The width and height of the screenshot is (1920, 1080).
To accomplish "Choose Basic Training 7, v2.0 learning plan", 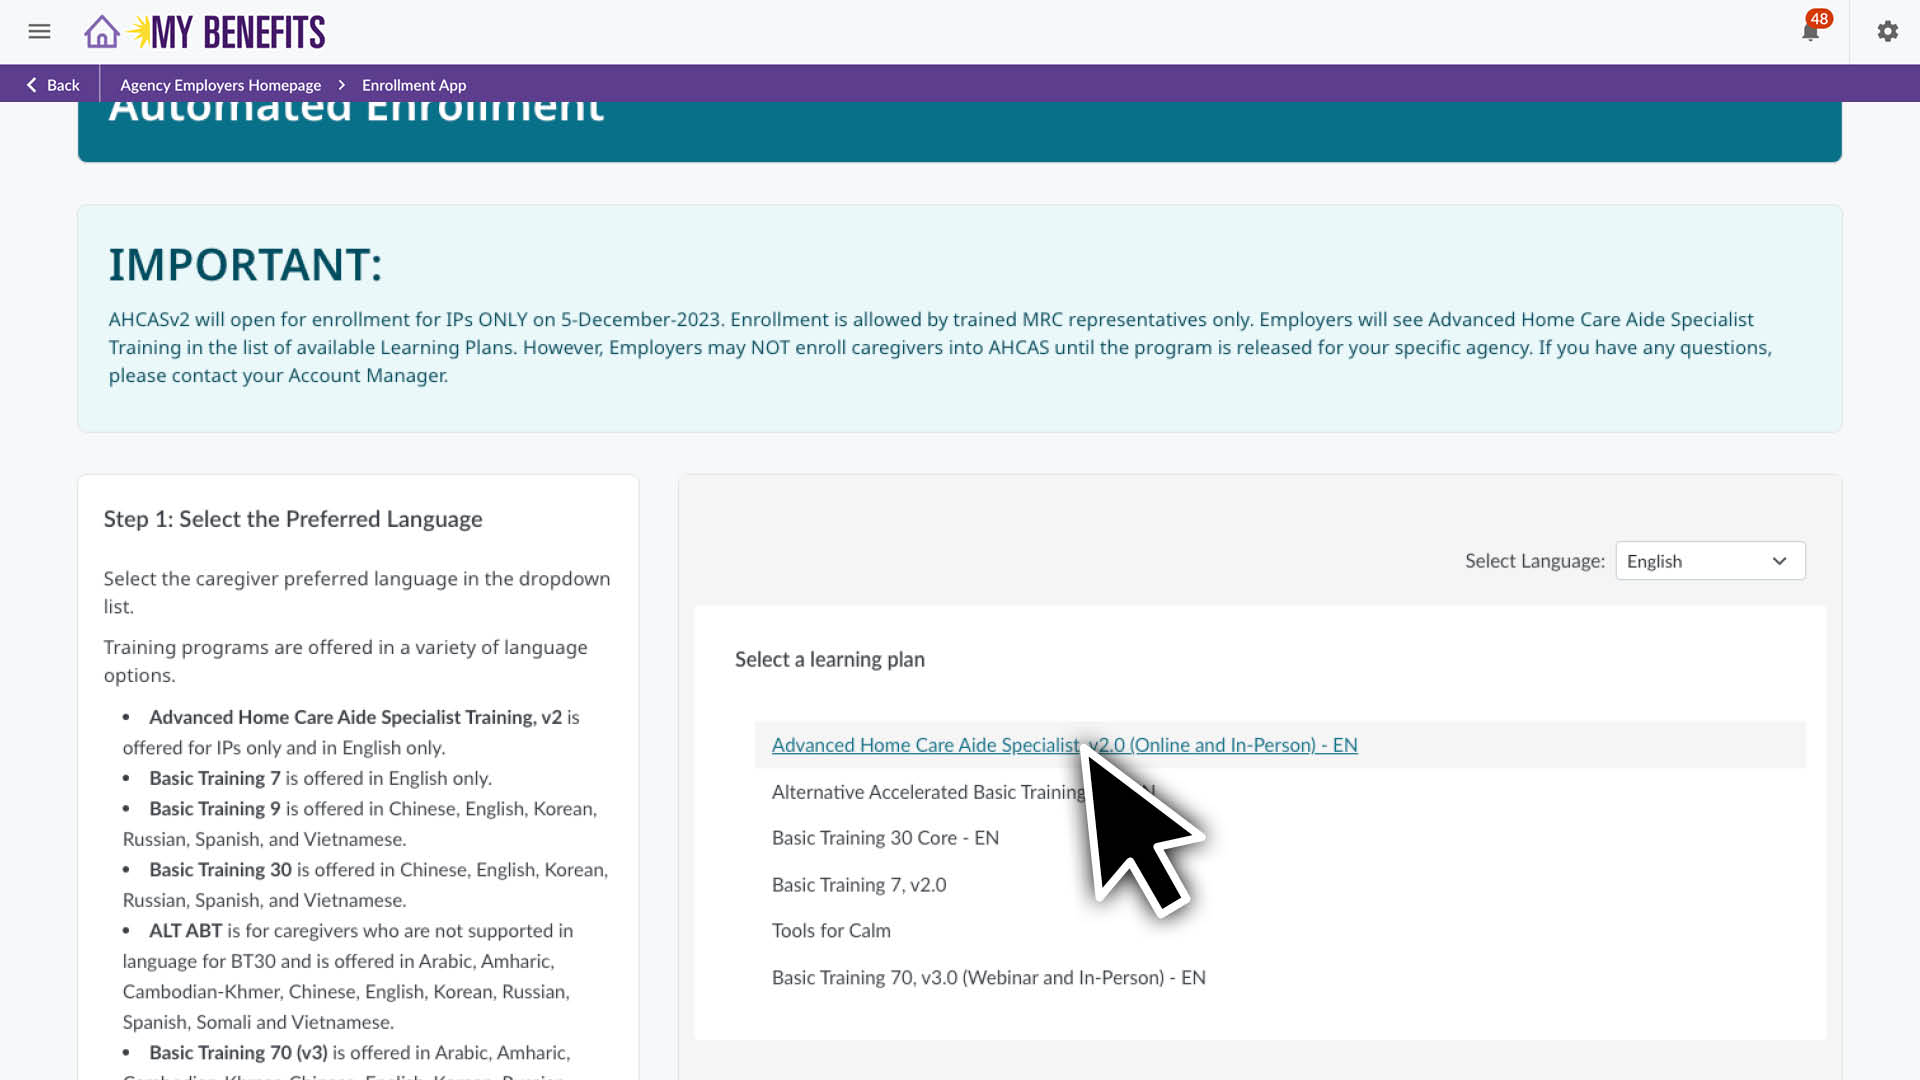I will 858,884.
